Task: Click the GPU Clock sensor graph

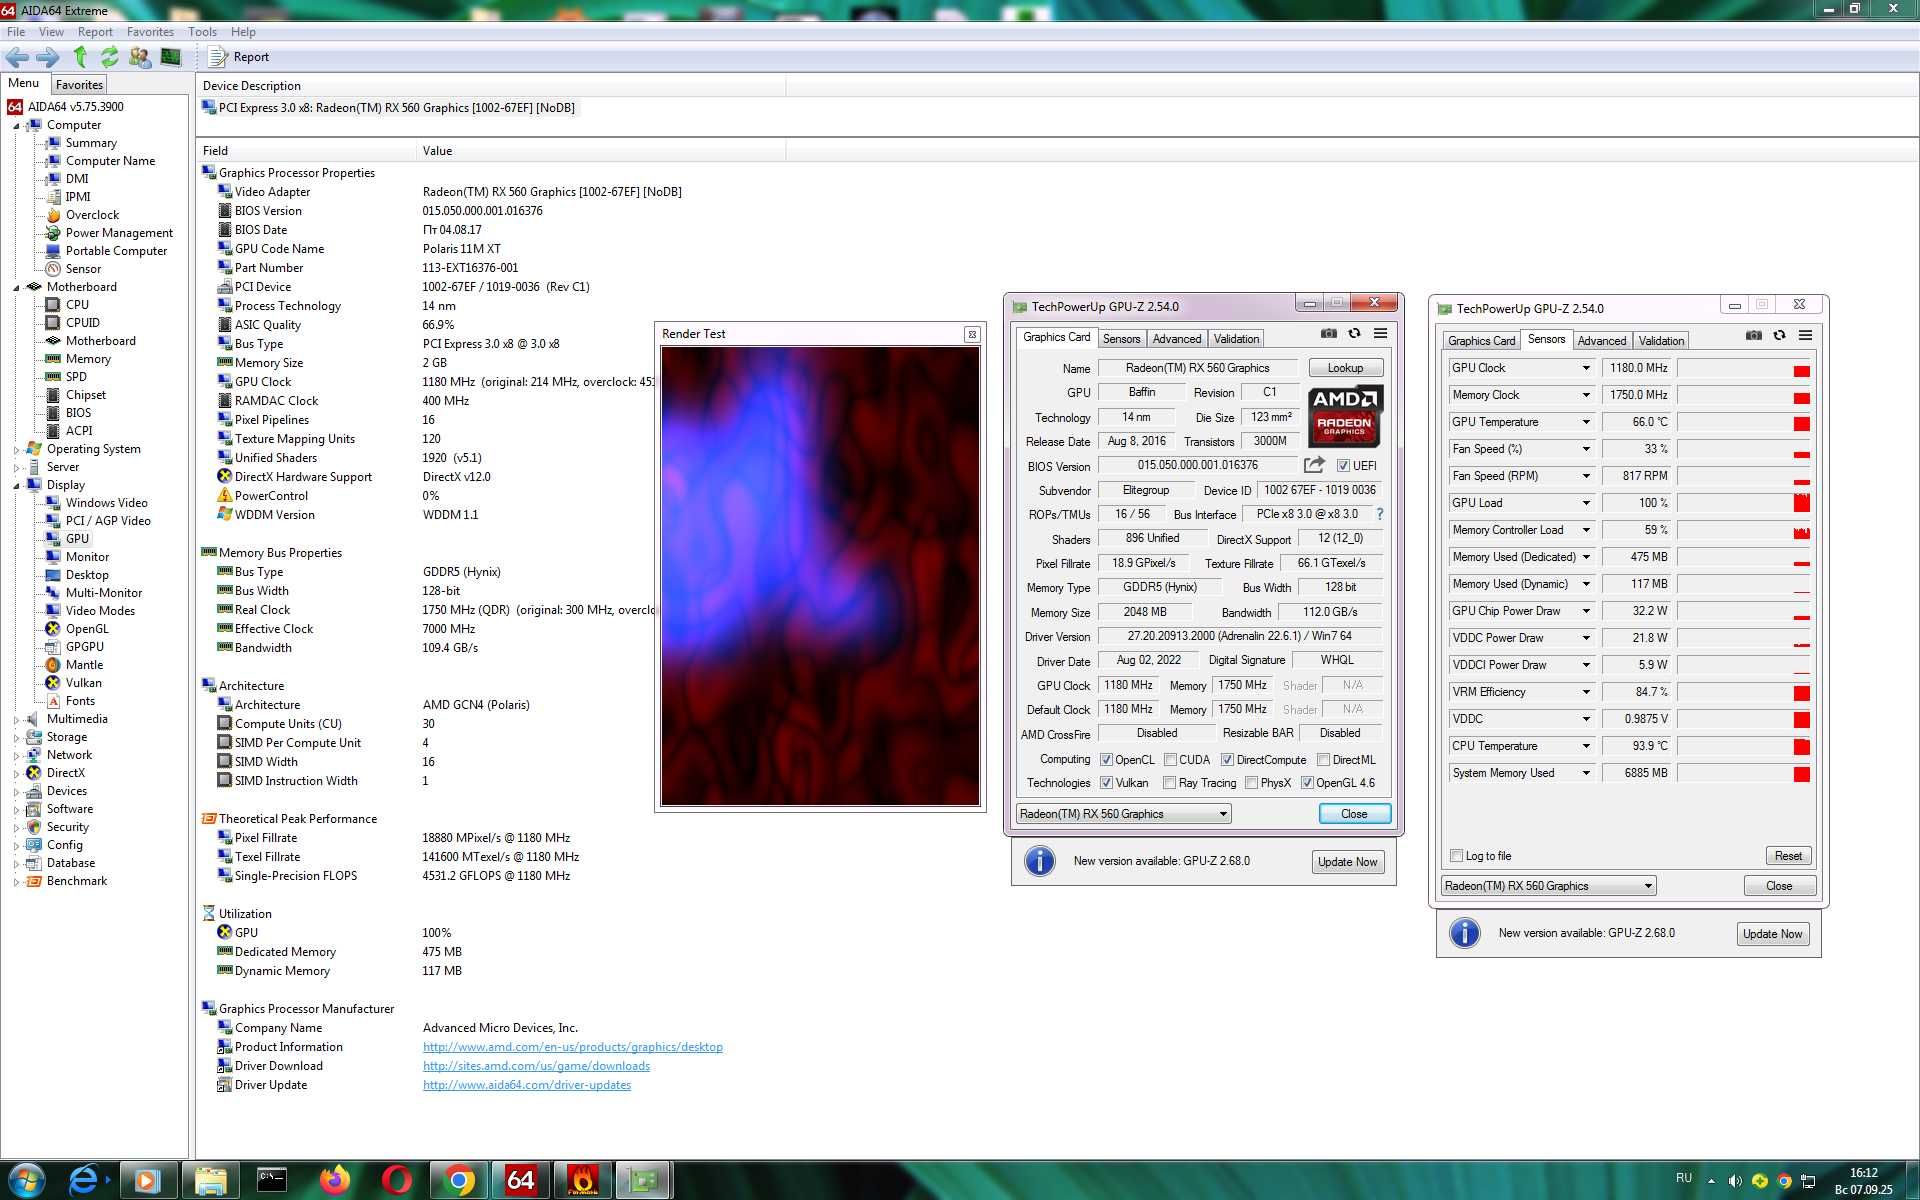Action: coord(1744,368)
